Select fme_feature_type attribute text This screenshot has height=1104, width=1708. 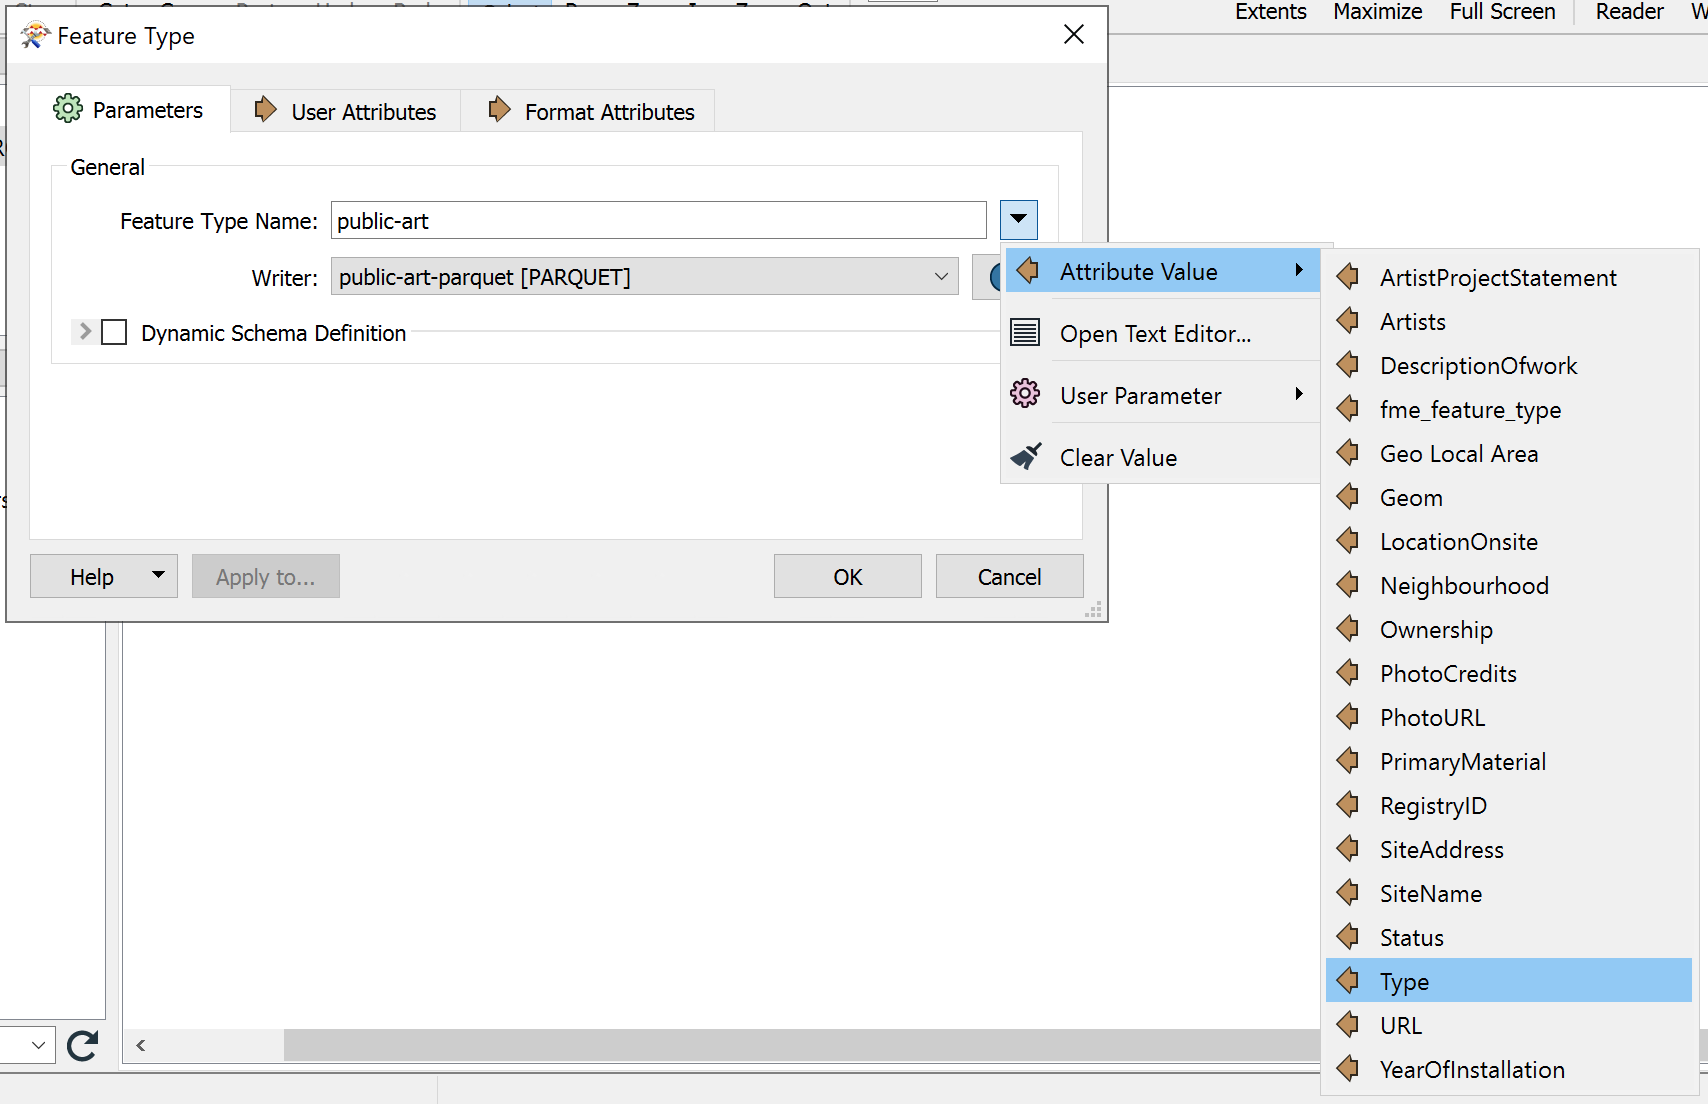1470,409
